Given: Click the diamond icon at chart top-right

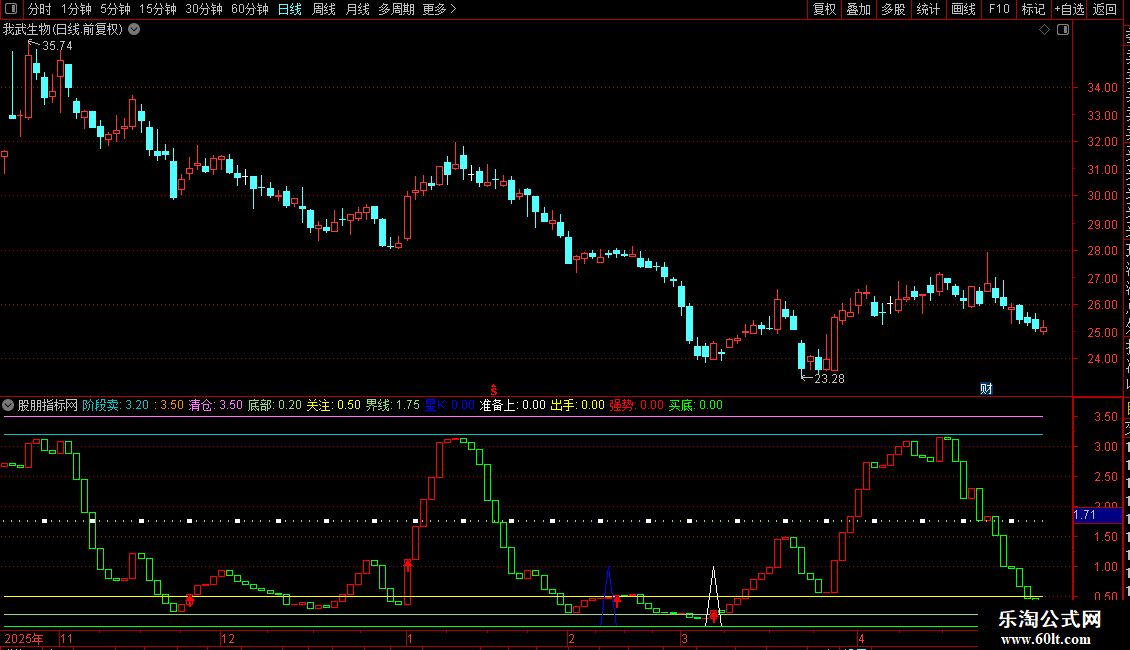Looking at the screenshot, I should pyautogui.click(x=1044, y=30).
